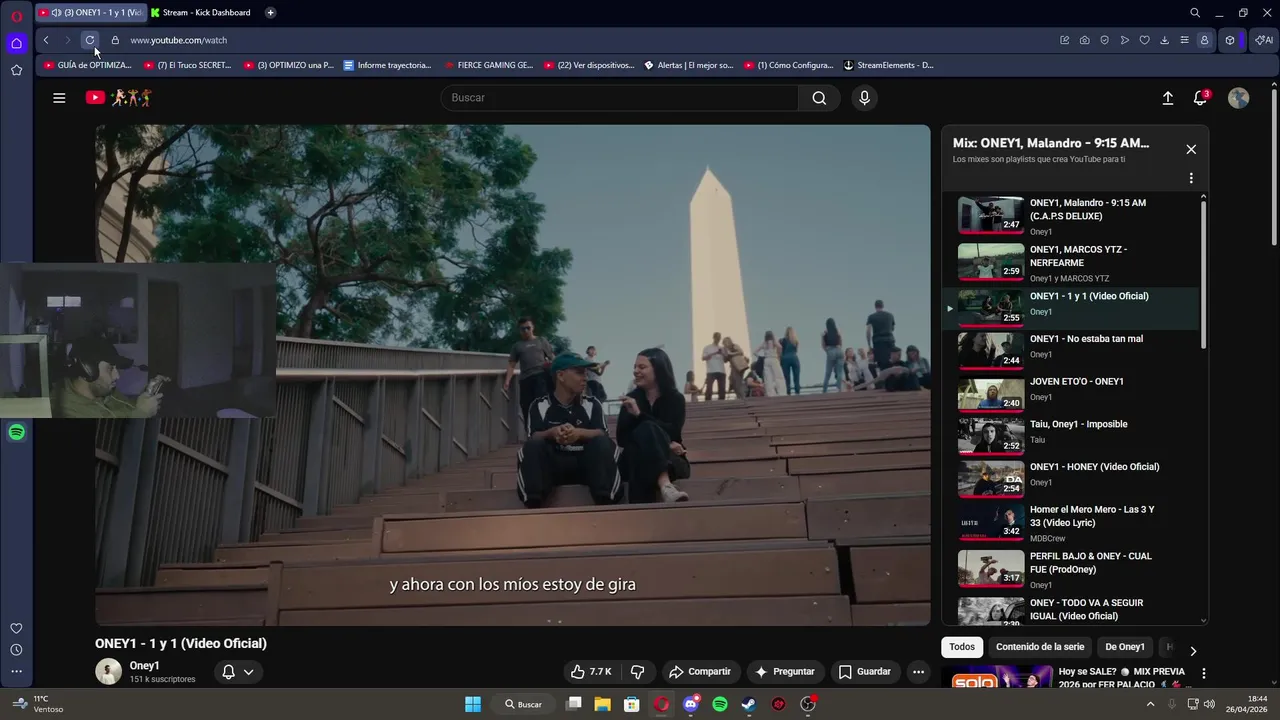This screenshot has width=1280, height=720.
Task: Select the De Oney1 filter chip
Action: pyautogui.click(x=1125, y=647)
